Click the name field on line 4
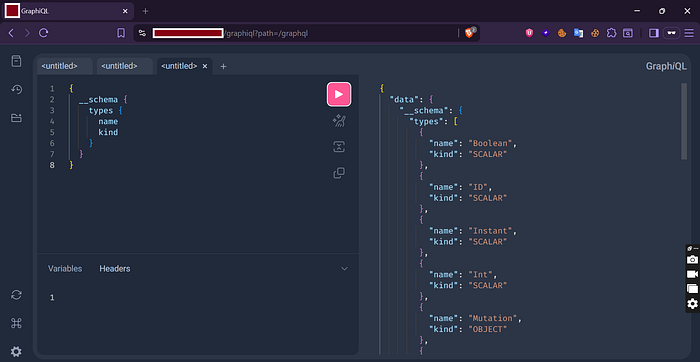 click(108, 121)
